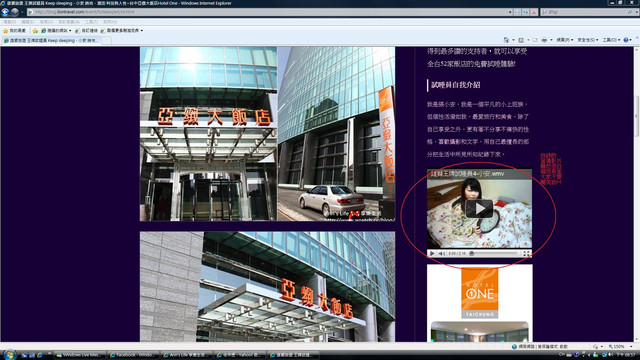Open the second menu bar item (Edit)
Screen dimensions: 640x360
(28, 22)
